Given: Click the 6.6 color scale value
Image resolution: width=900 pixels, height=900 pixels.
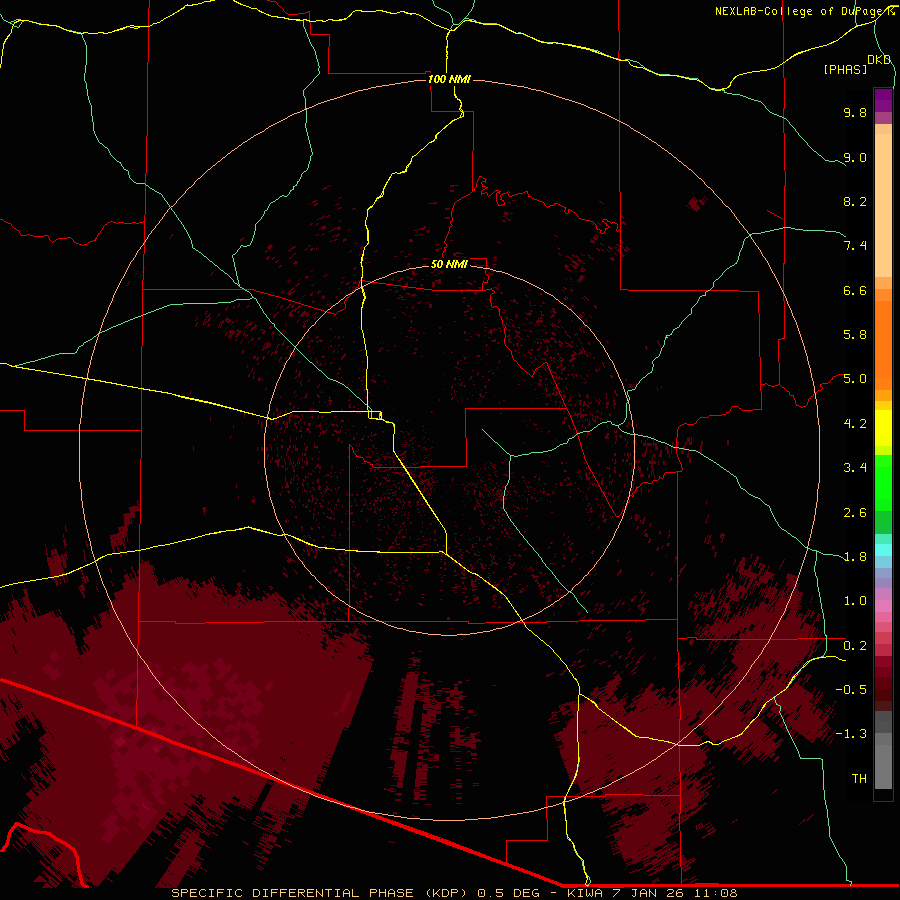Looking at the screenshot, I should click(x=855, y=290).
